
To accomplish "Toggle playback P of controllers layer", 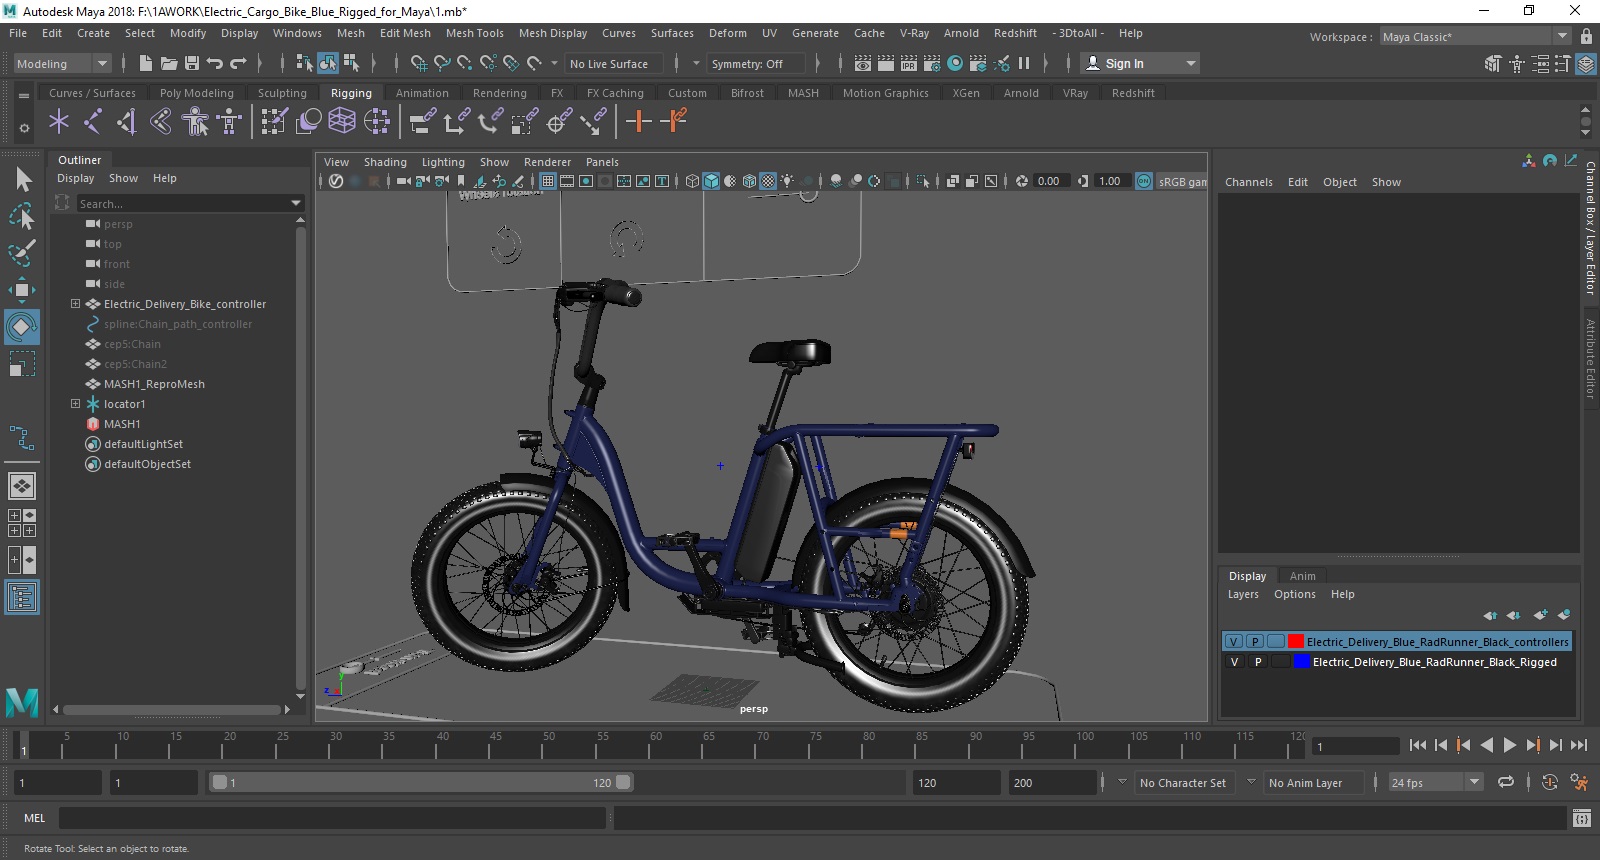I will click(x=1255, y=642).
